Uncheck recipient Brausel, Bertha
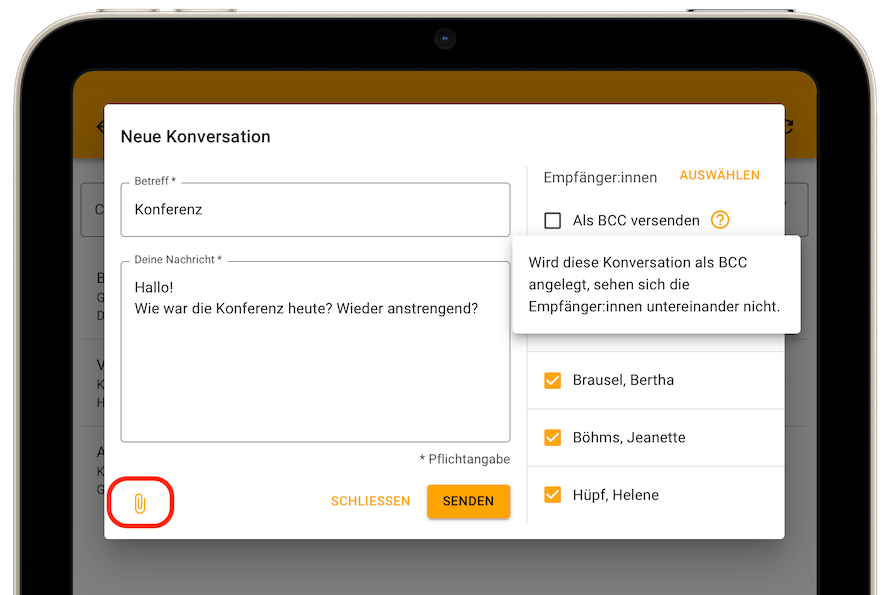The height and width of the screenshot is (595, 890). (x=552, y=380)
